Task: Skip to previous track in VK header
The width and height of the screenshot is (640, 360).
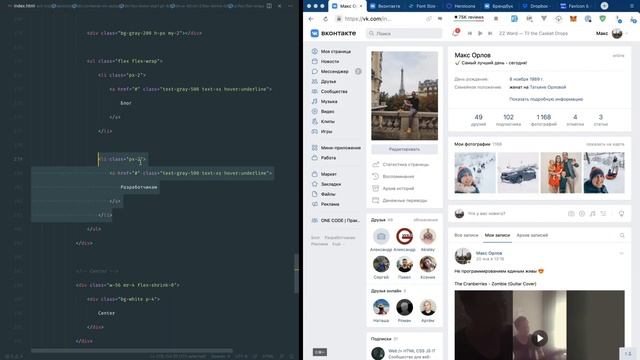Action: click(x=470, y=33)
